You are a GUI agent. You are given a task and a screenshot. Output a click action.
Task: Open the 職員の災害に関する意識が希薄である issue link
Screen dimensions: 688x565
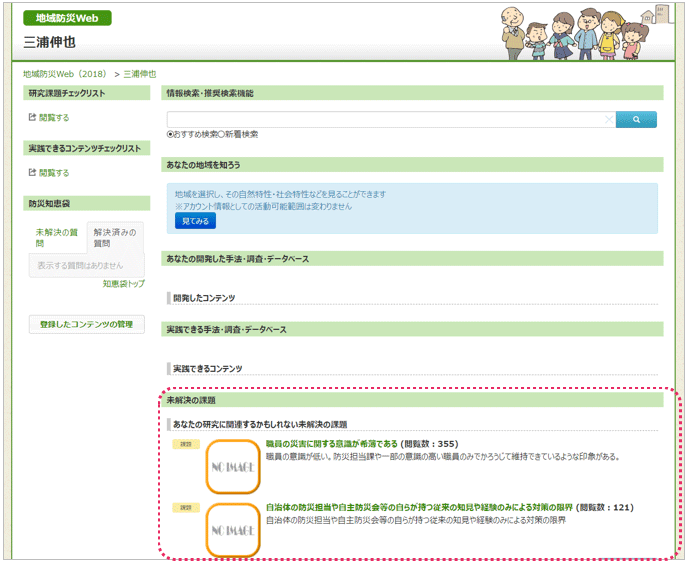click(x=331, y=443)
